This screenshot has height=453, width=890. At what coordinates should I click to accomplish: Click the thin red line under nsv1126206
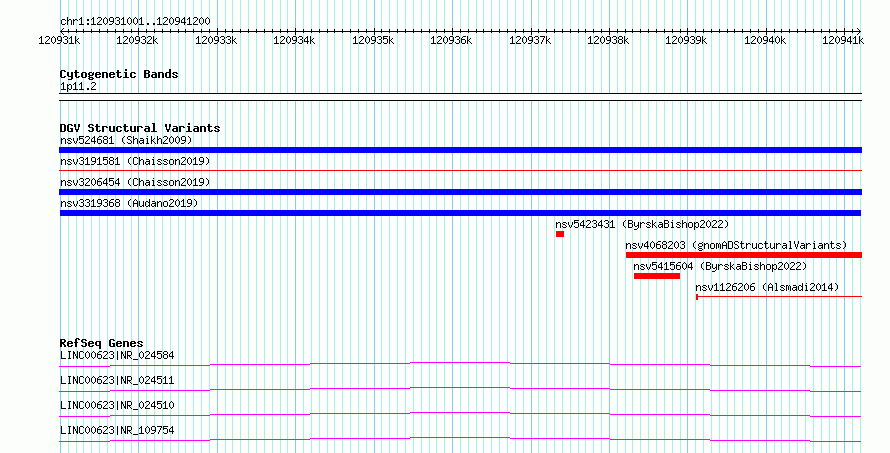pyautogui.click(x=779, y=296)
